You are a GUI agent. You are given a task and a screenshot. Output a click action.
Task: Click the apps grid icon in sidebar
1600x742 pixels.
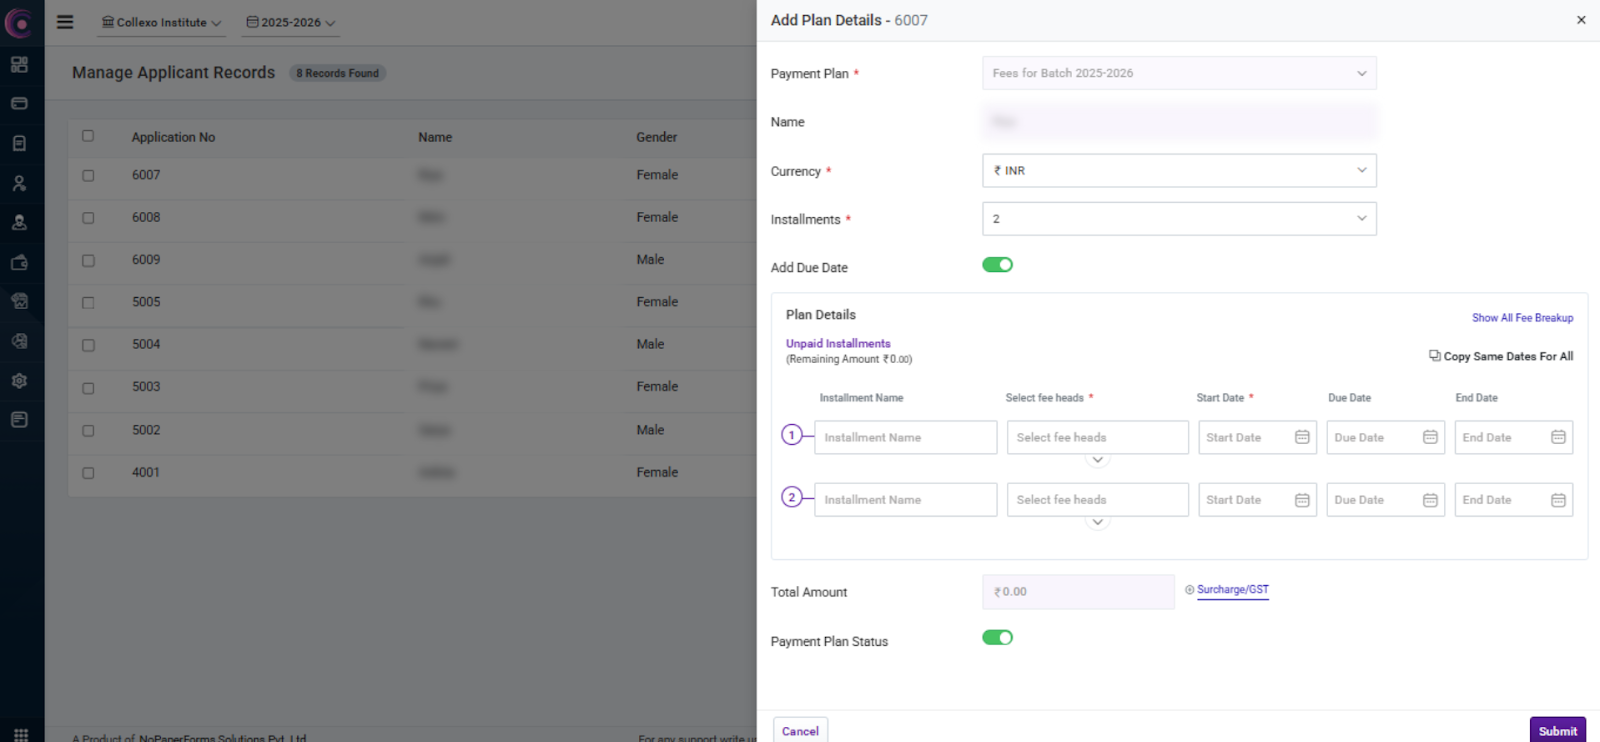click(20, 734)
